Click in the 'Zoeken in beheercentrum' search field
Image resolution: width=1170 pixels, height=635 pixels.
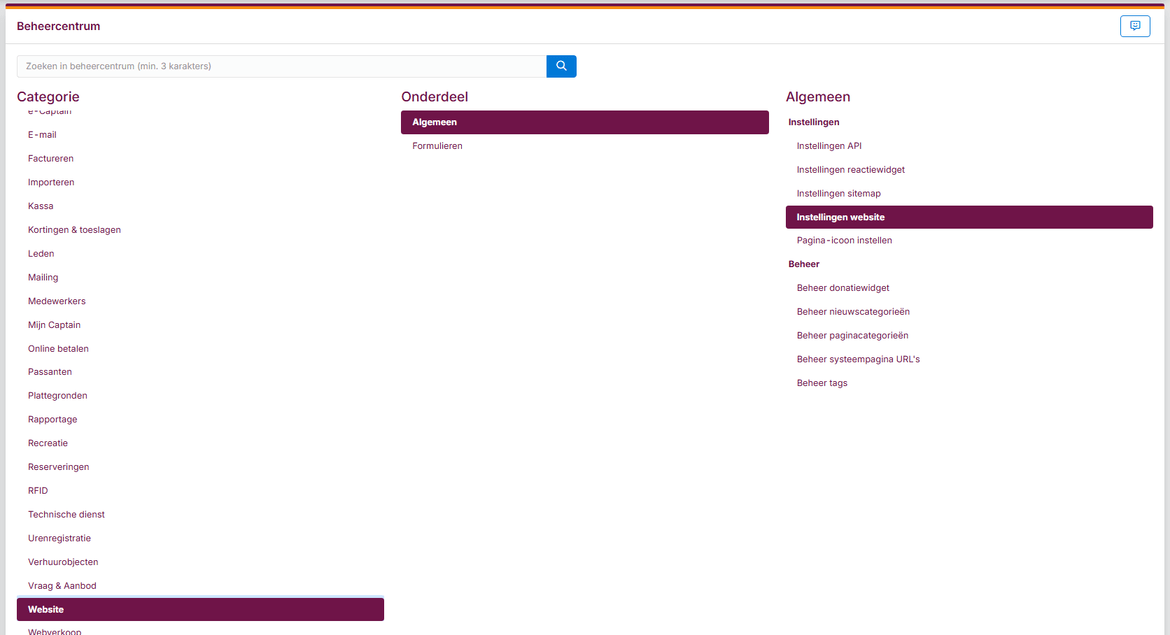pos(280,66)
